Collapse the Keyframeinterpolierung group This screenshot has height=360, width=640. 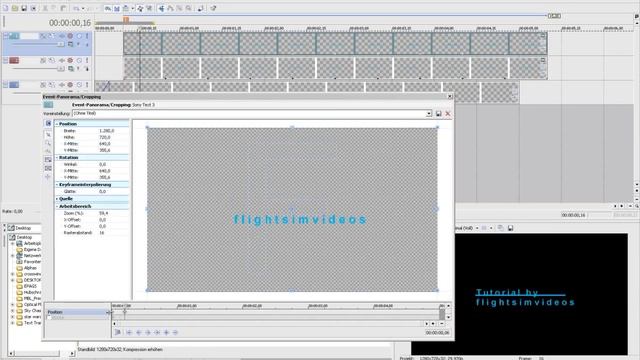[57, 185]
